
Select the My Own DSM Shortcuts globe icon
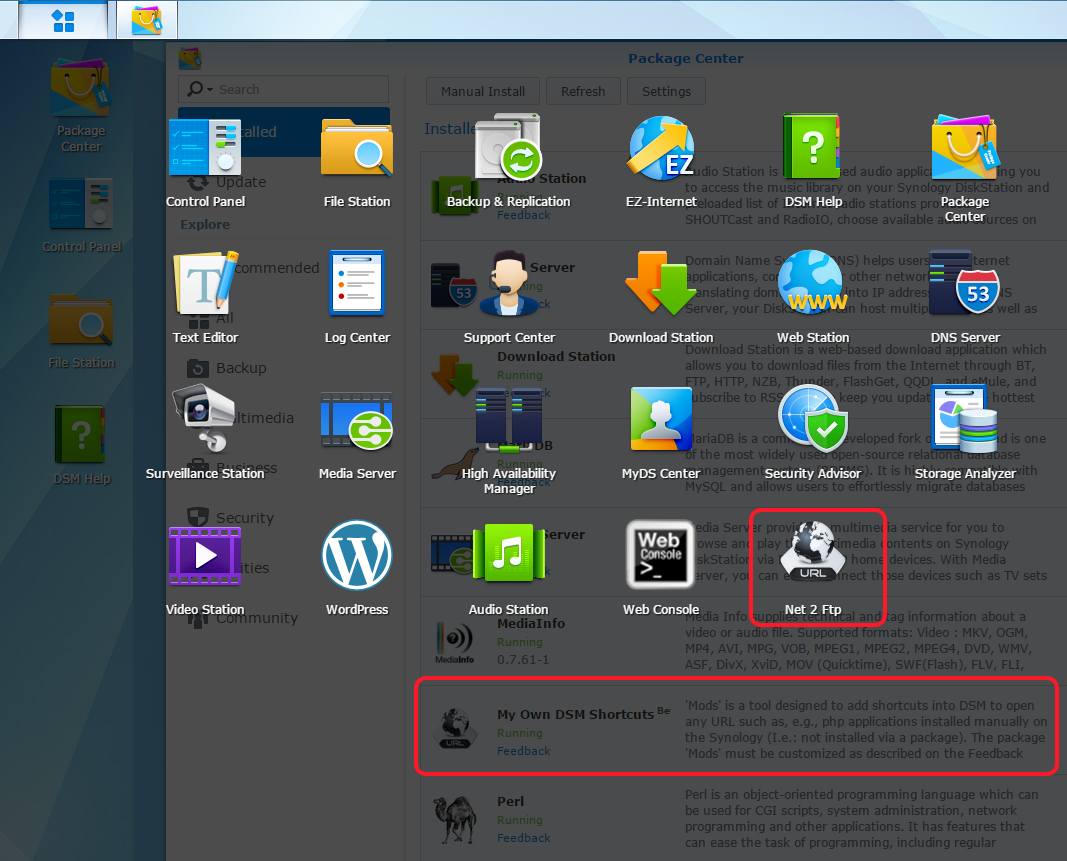coord(455,728)
